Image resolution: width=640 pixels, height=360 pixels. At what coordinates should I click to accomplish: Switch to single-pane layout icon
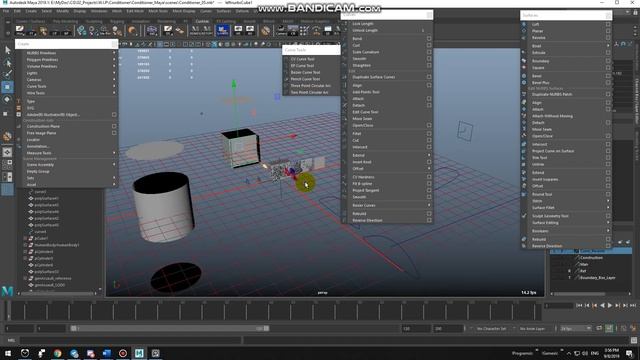(7, 152)
